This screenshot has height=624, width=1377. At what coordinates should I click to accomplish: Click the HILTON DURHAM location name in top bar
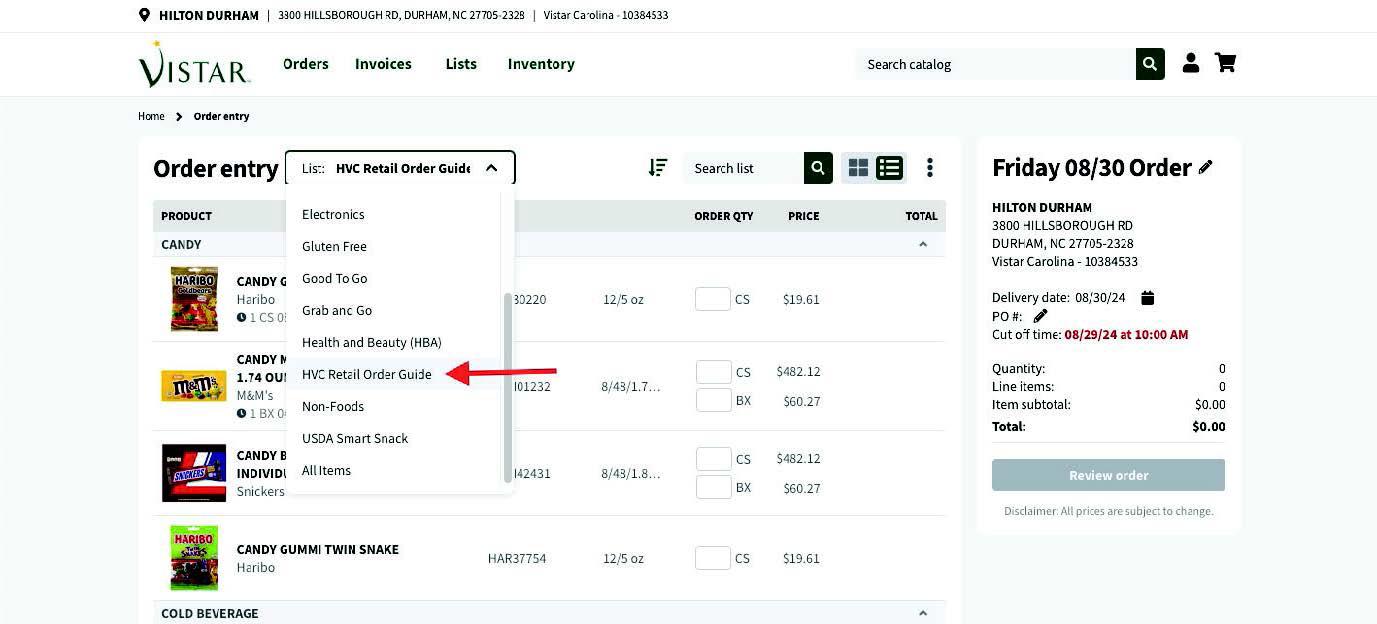pos(209,15)
